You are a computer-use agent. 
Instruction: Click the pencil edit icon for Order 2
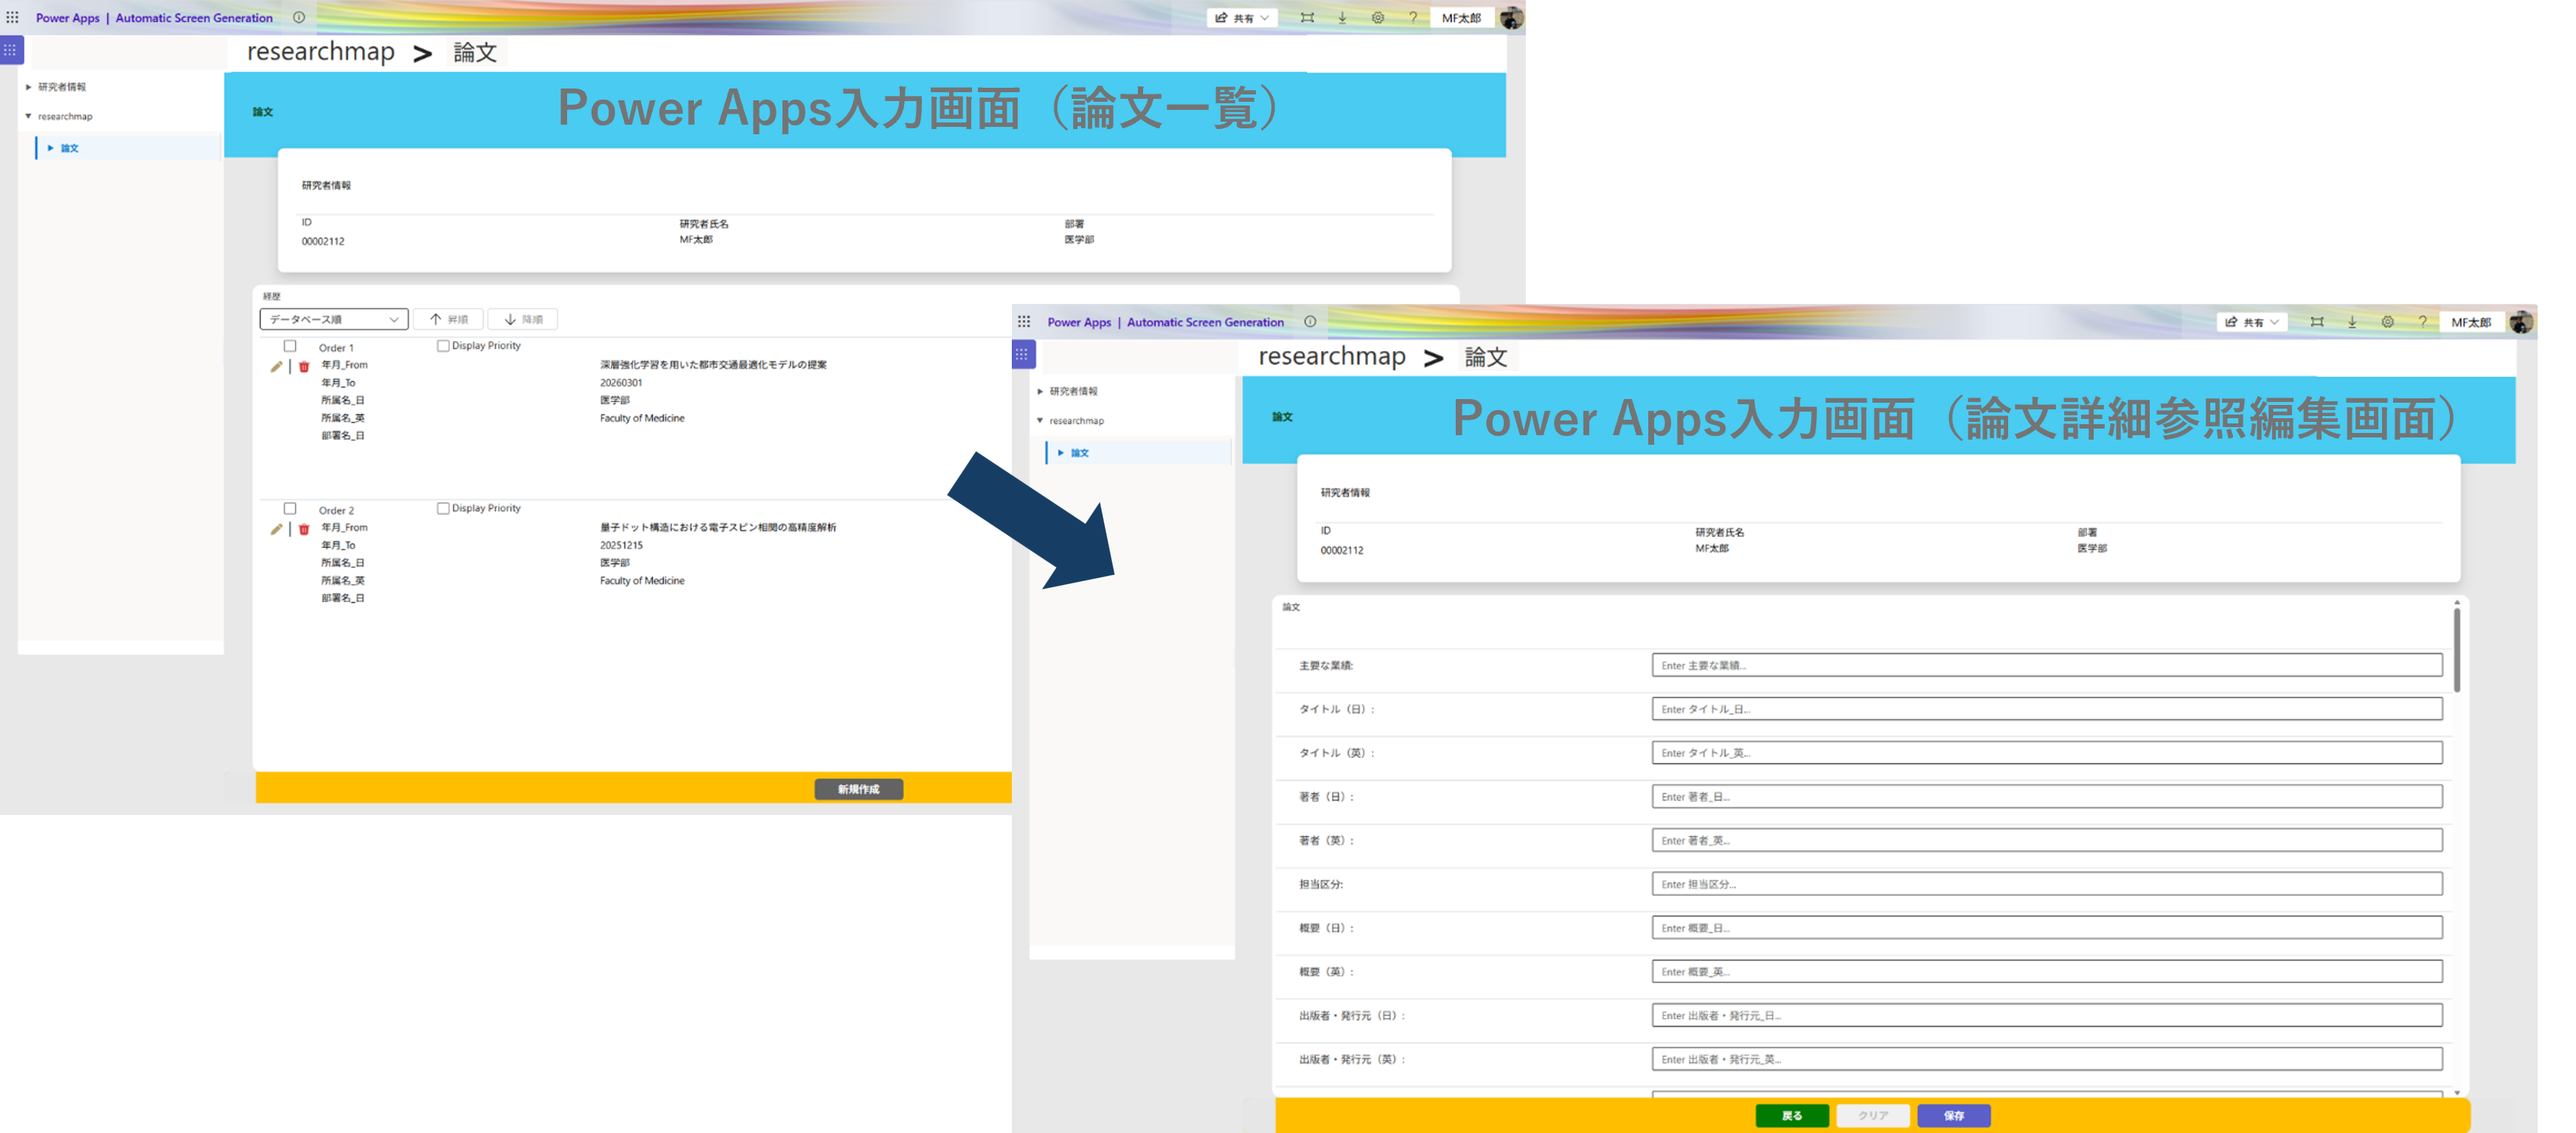pyautogui.click(x=276, y=529)
